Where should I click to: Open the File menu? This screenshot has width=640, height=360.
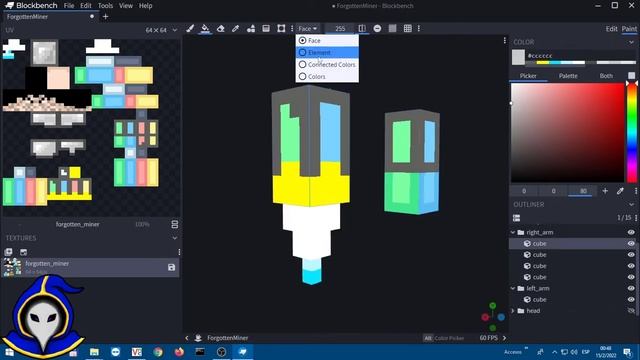[69, 6]
